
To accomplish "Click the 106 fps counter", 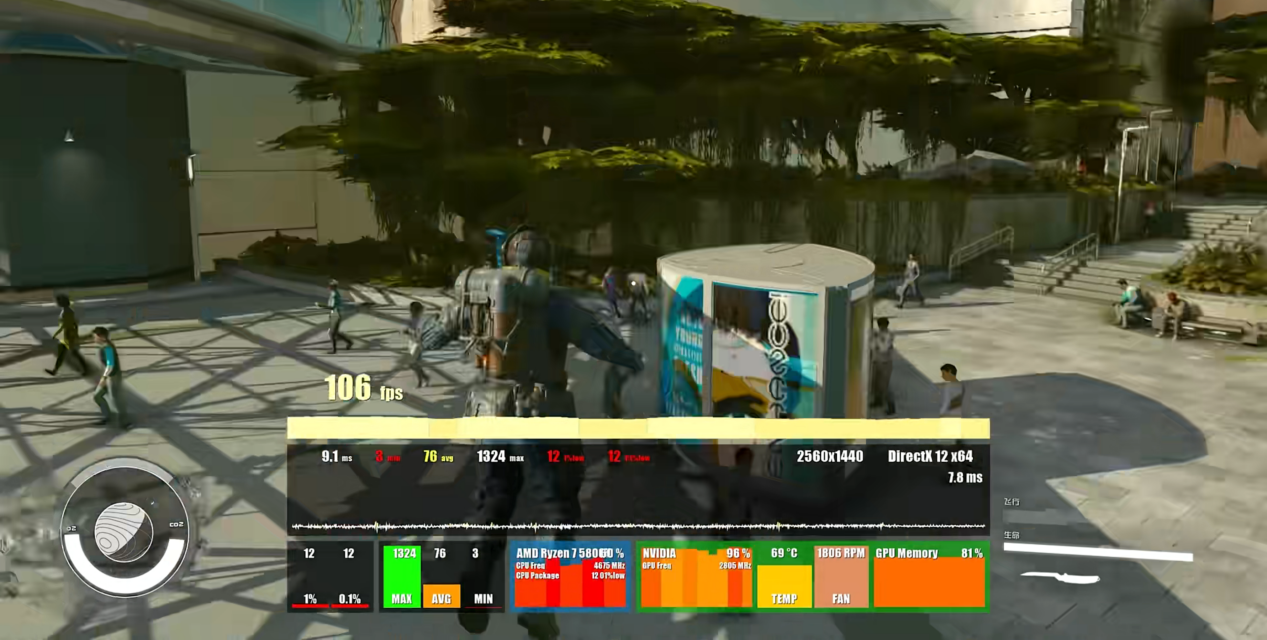I will coord(363,388).
